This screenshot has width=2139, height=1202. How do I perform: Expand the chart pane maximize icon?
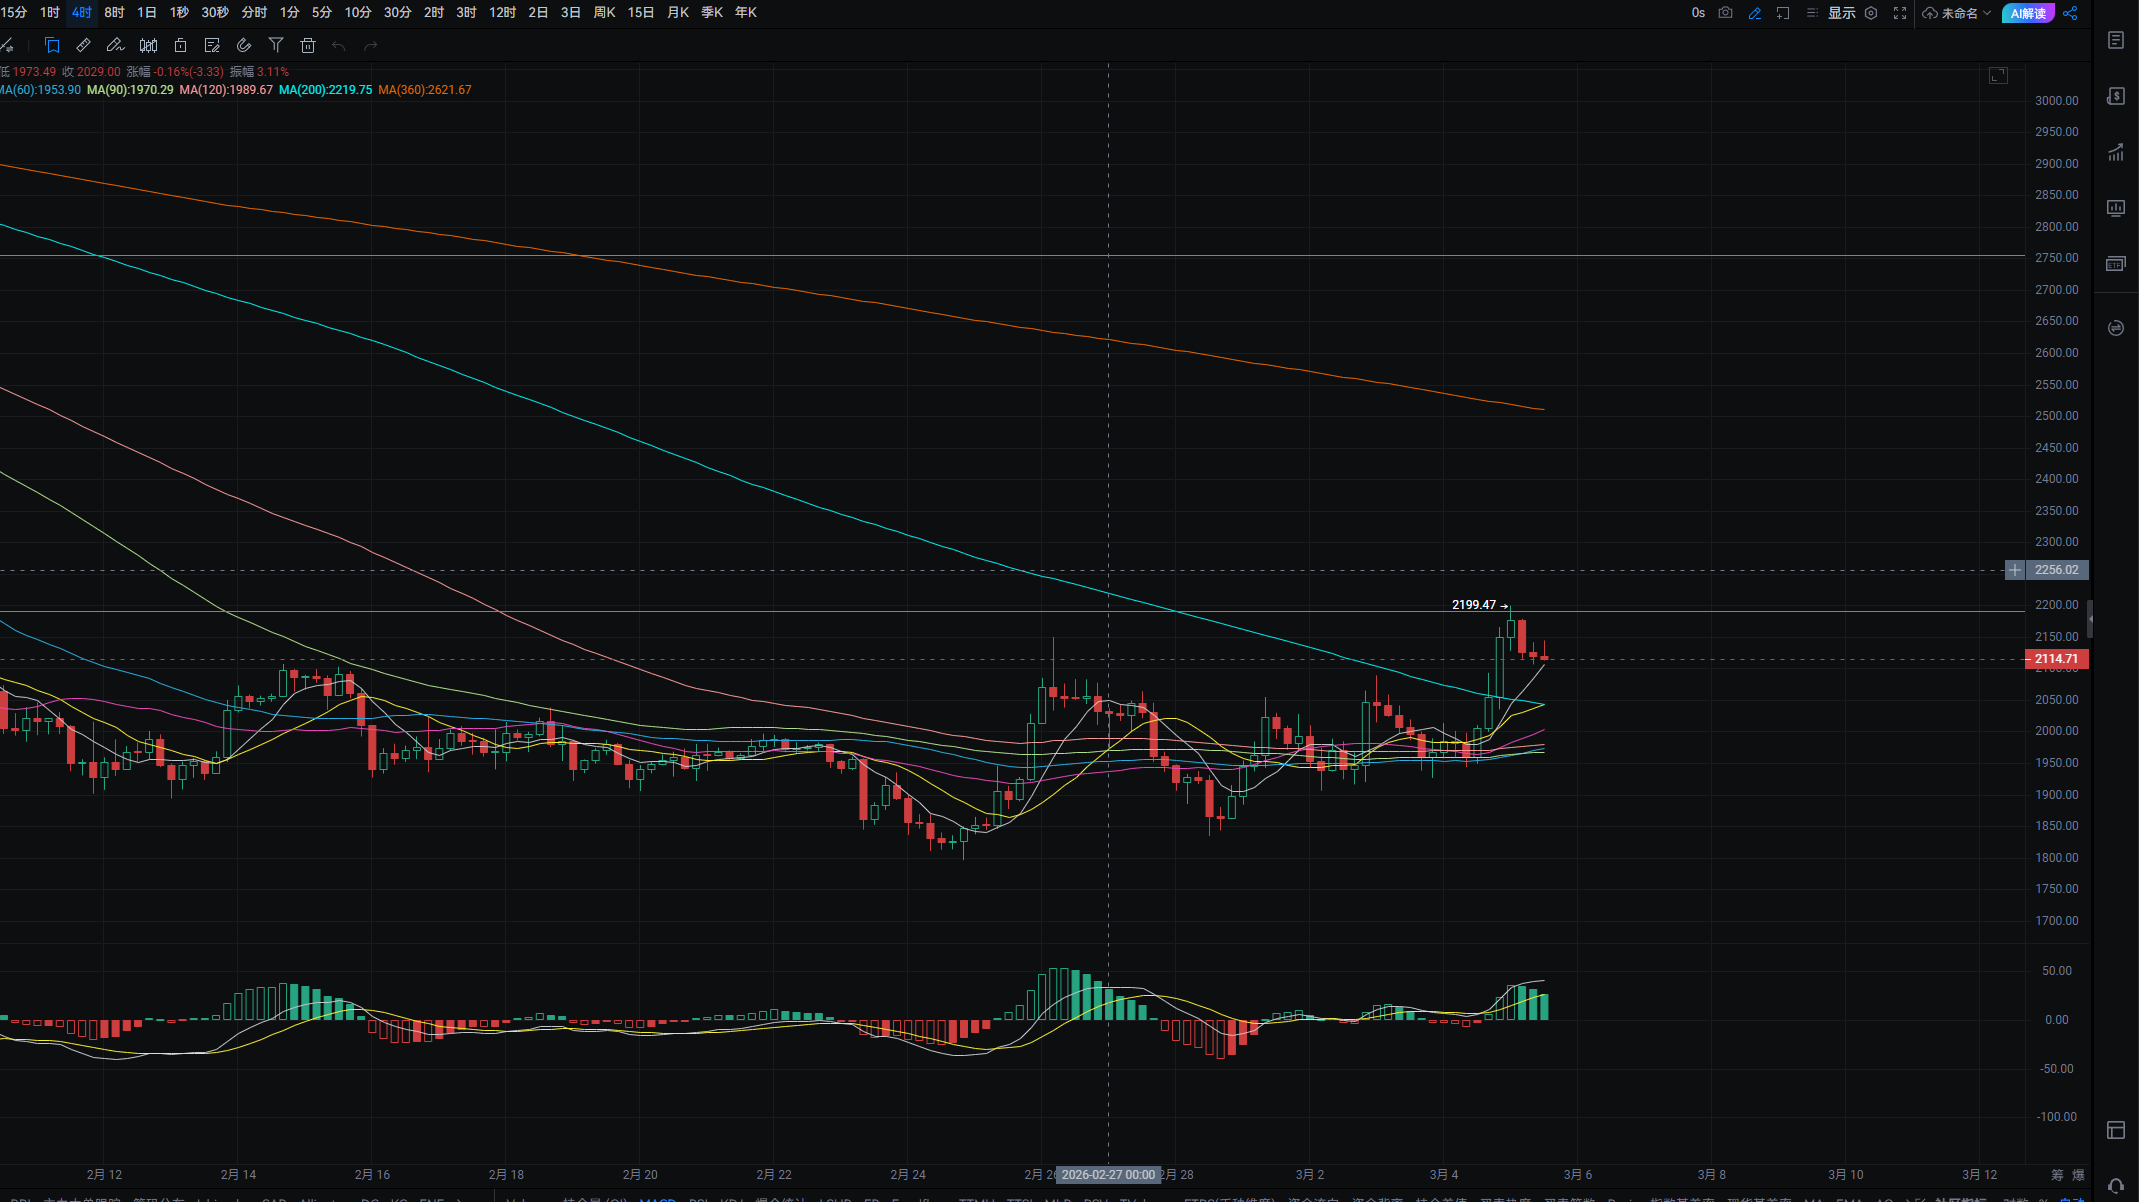1998,76
